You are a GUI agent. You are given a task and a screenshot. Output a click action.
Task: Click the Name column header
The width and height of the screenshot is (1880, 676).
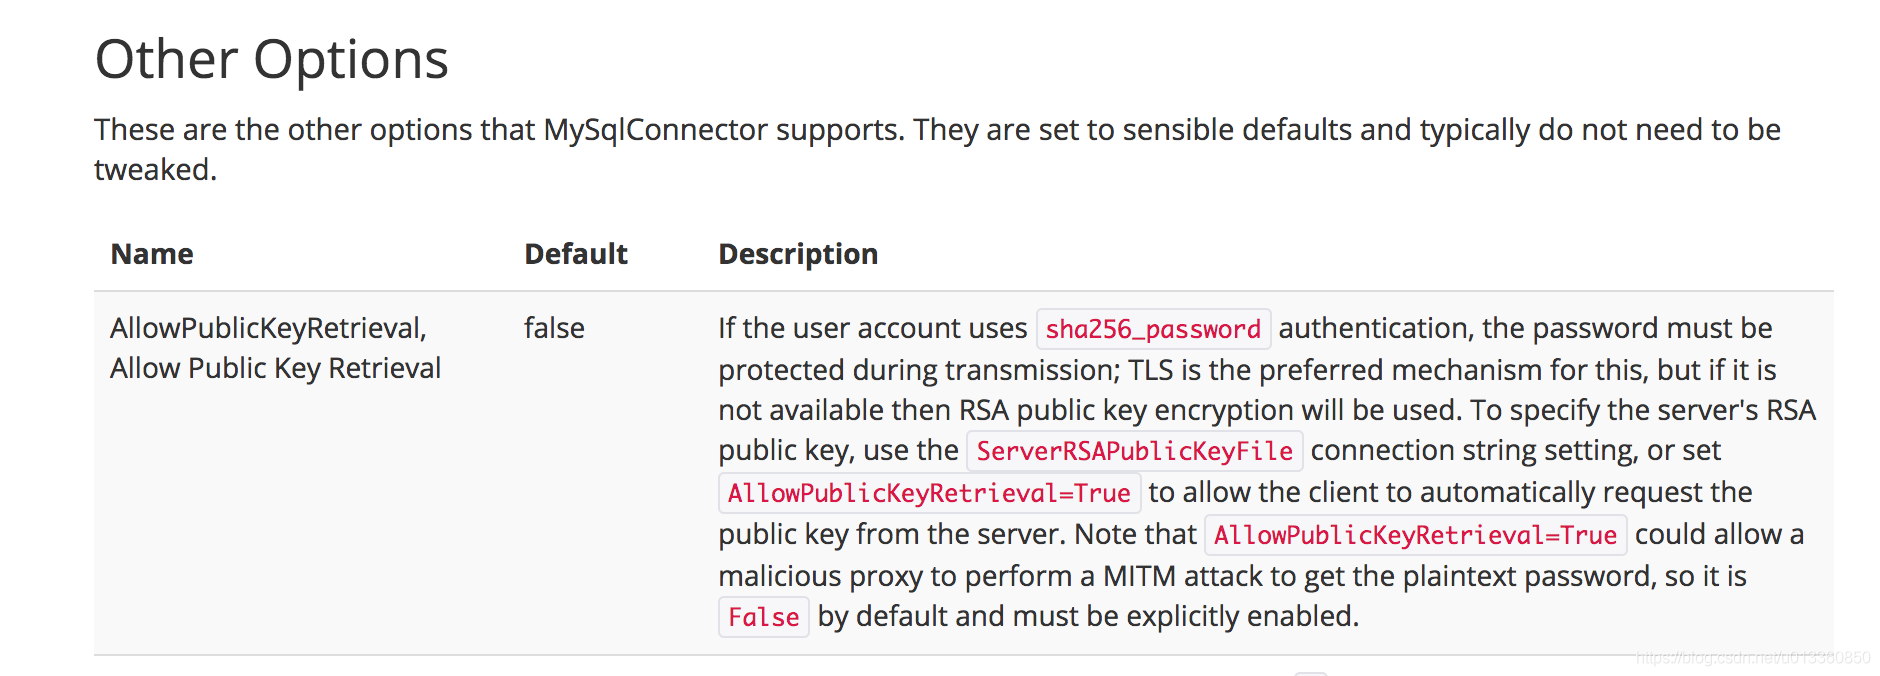click(152, 254)
